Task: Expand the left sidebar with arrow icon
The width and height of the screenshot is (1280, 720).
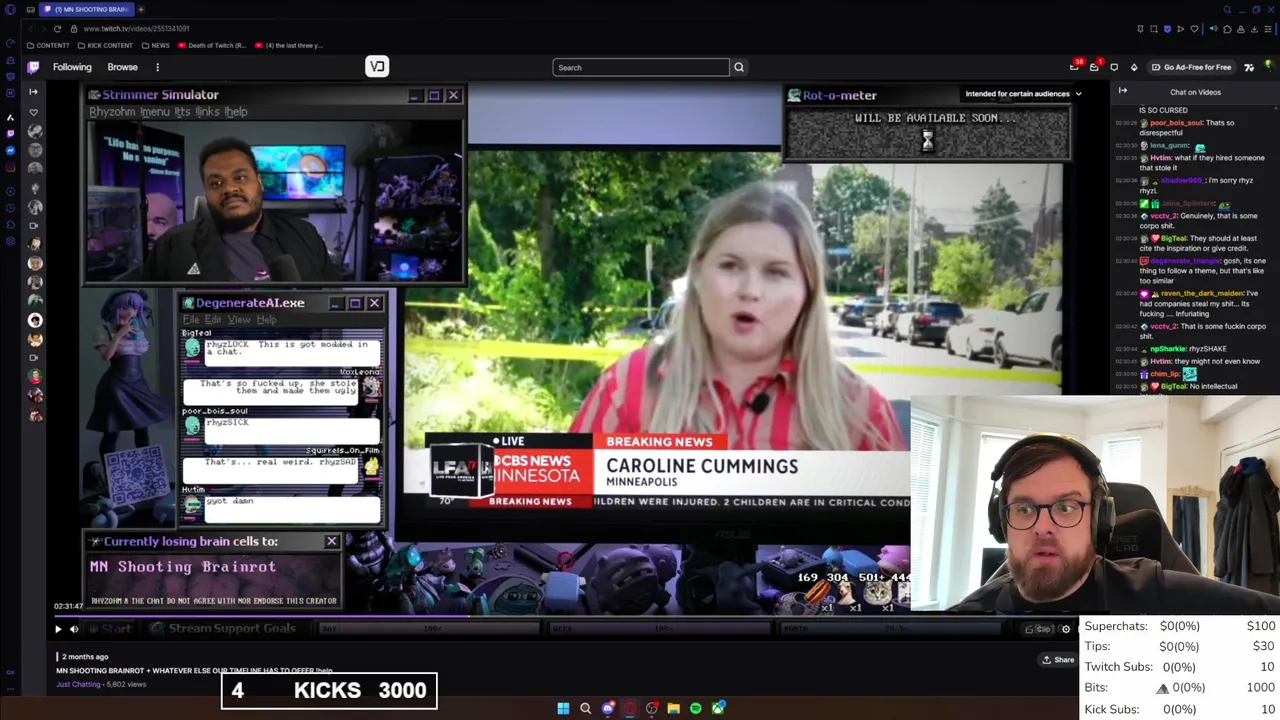Action: [x=33, y=91]
